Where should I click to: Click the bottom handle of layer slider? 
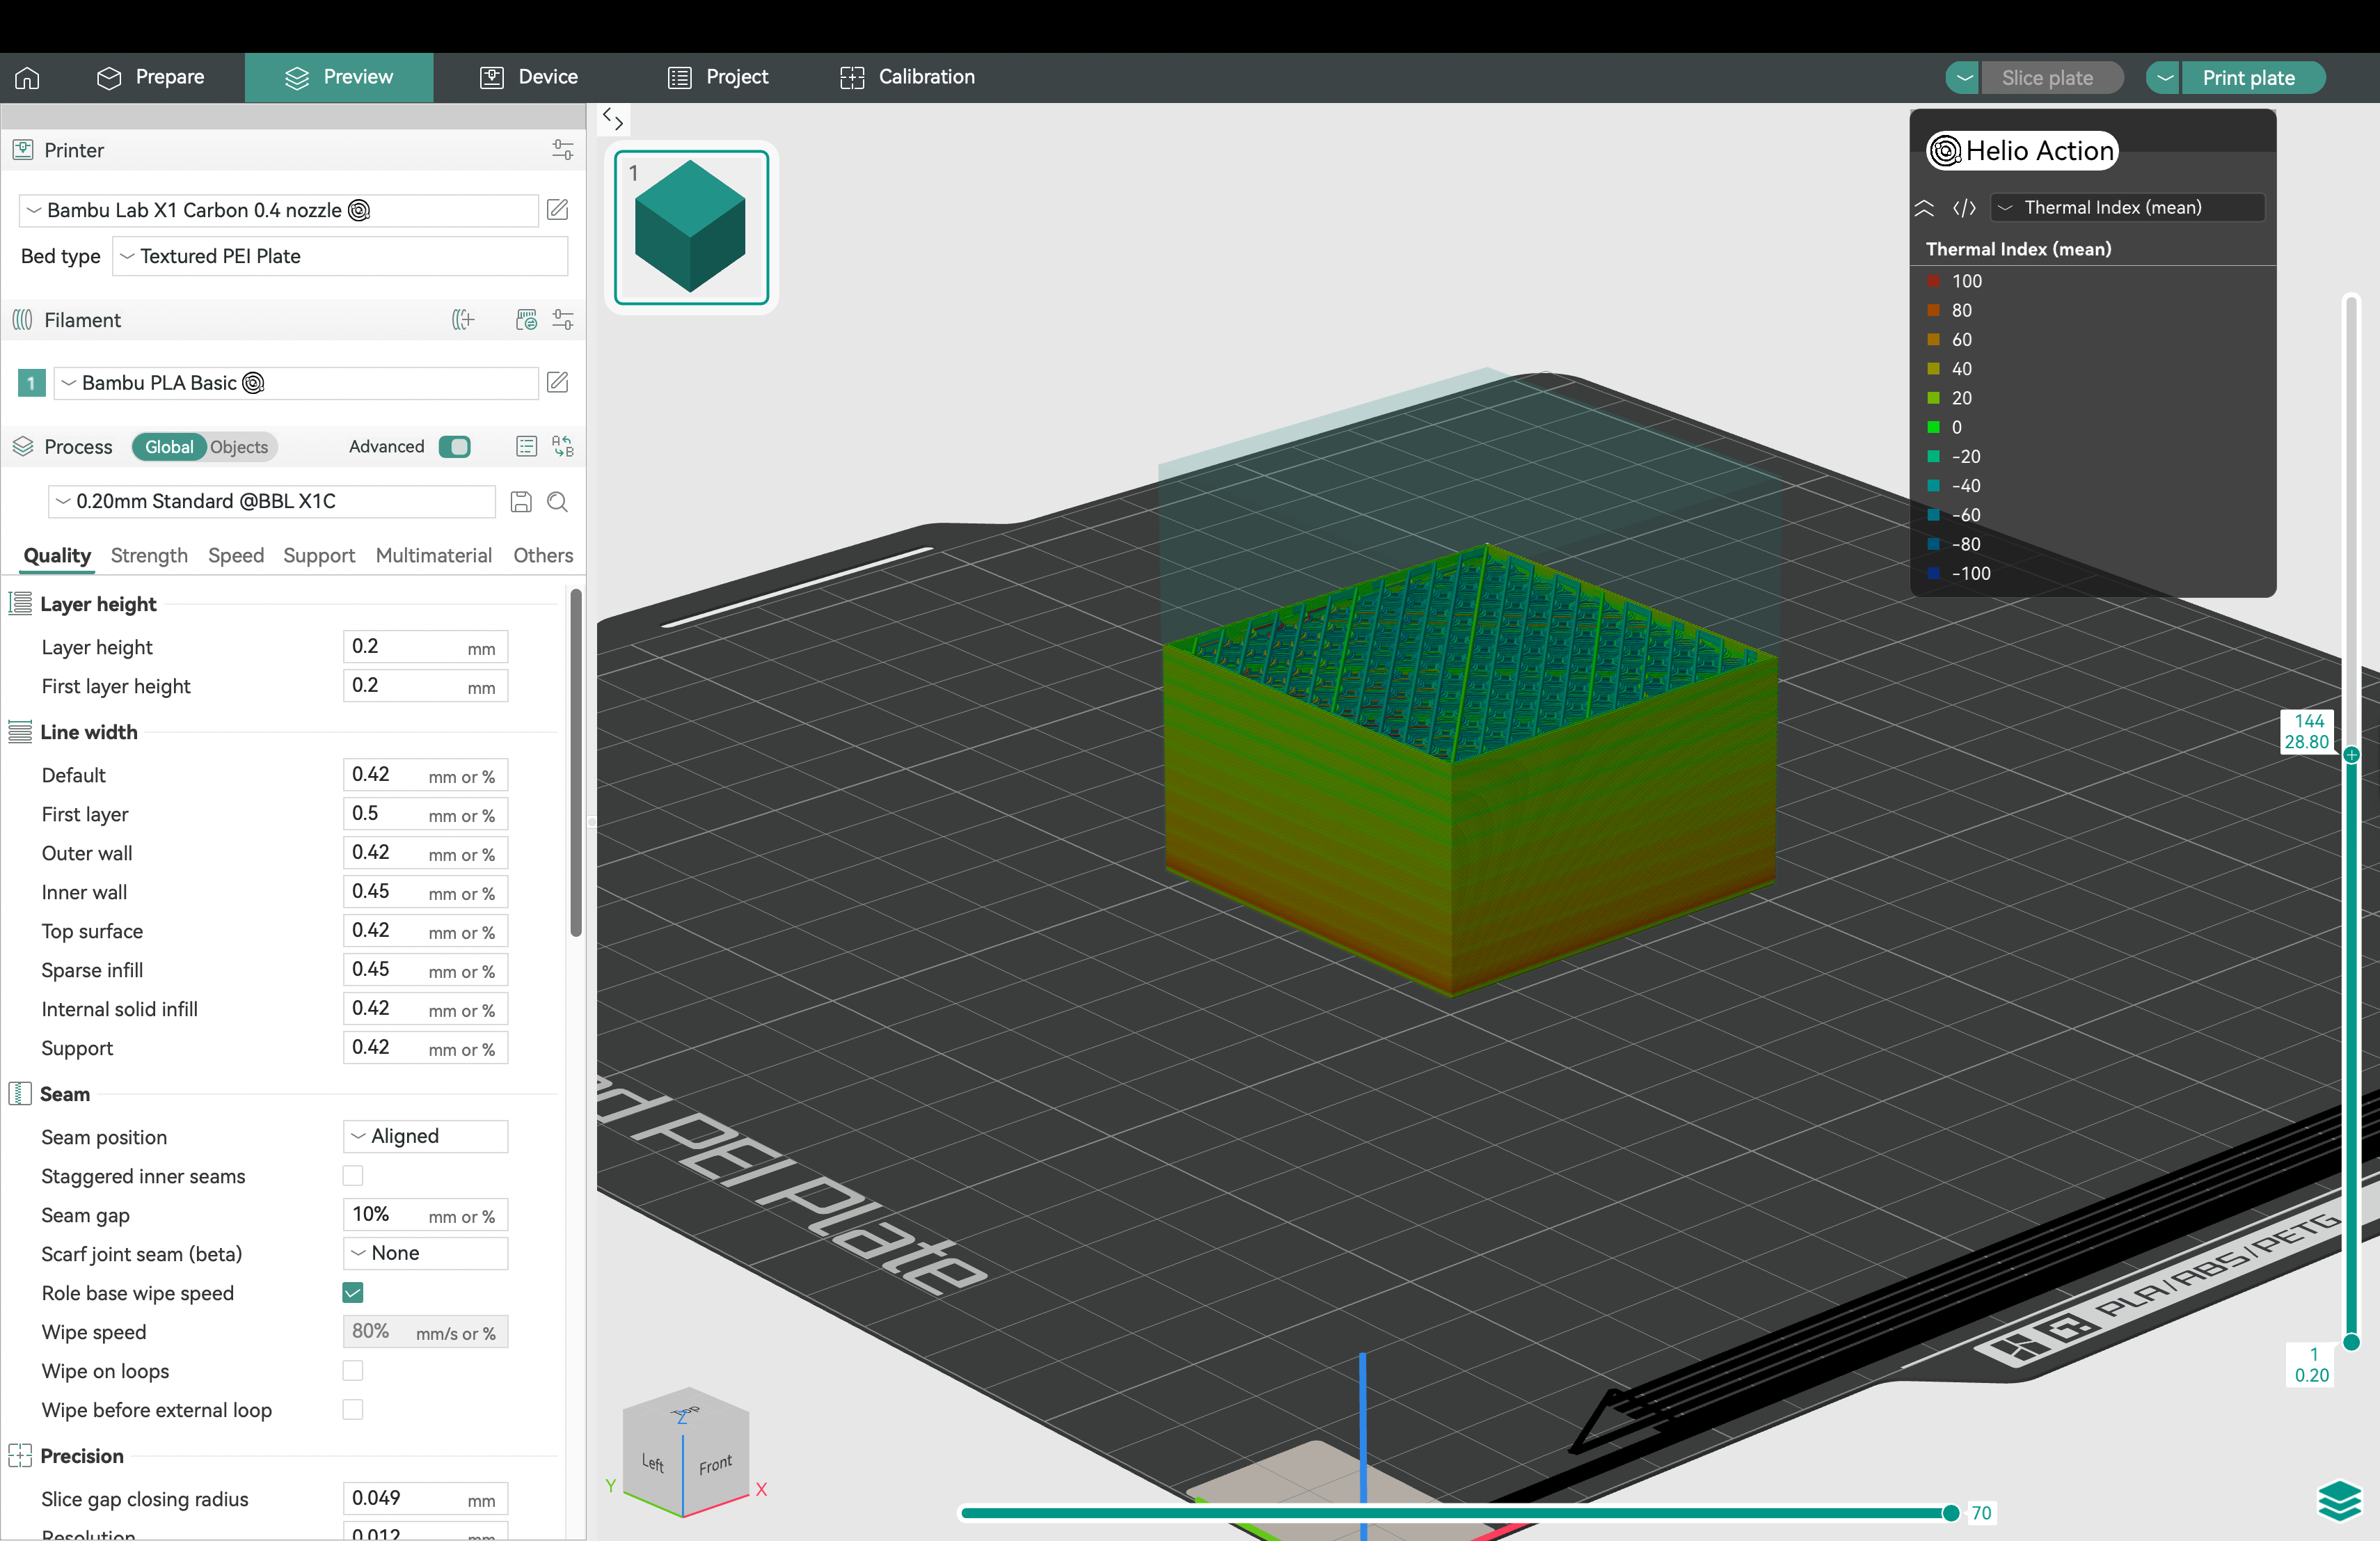2351,1342
